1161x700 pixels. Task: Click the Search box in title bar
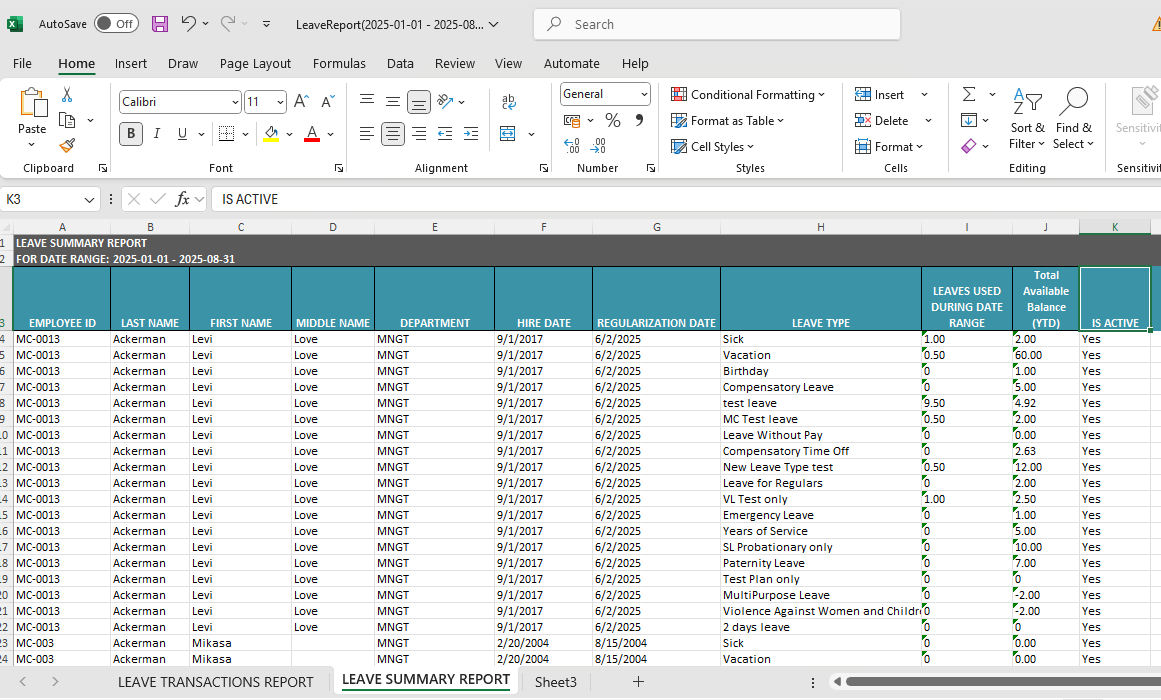pyautogui.click(x=716, y=24)
